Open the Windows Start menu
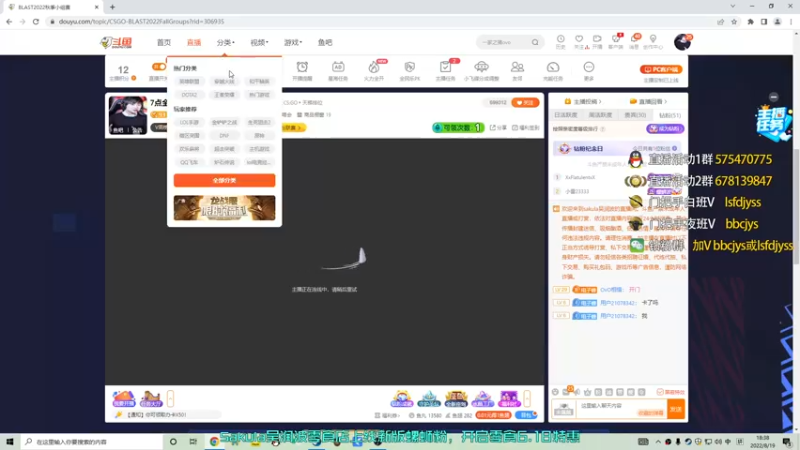 coord(9,441)
